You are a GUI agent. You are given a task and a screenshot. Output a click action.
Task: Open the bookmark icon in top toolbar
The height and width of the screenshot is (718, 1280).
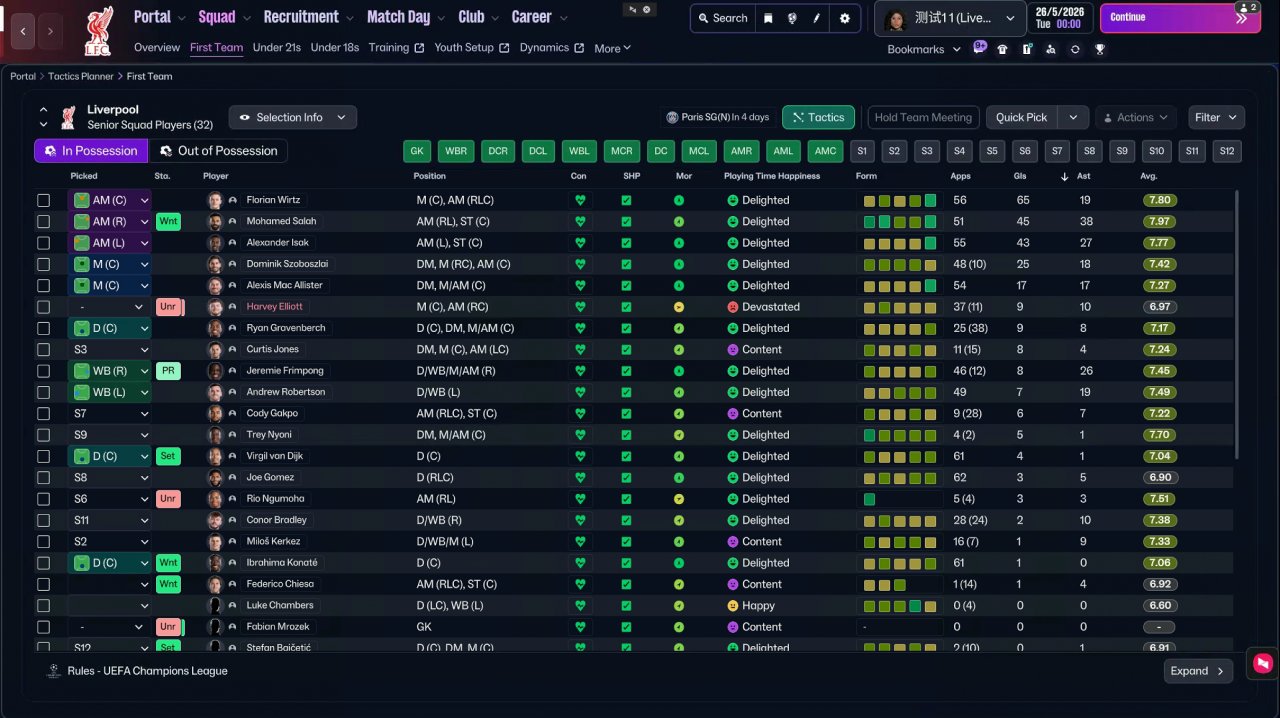point(768,18)
